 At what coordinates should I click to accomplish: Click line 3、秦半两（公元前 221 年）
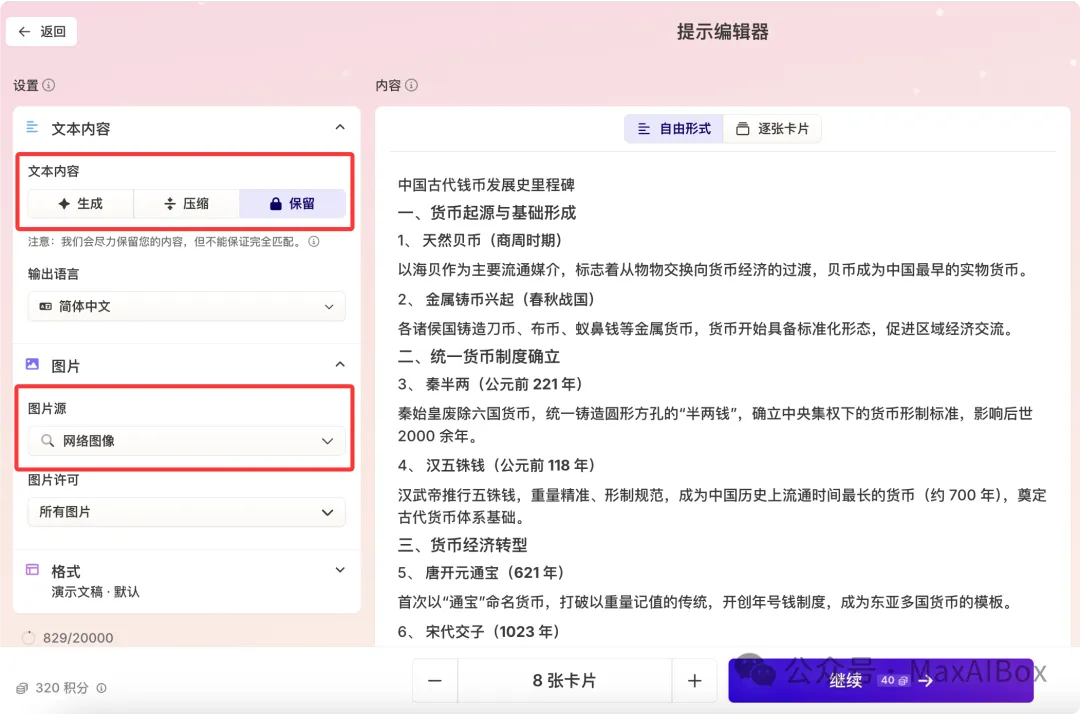tap(491, 384)
